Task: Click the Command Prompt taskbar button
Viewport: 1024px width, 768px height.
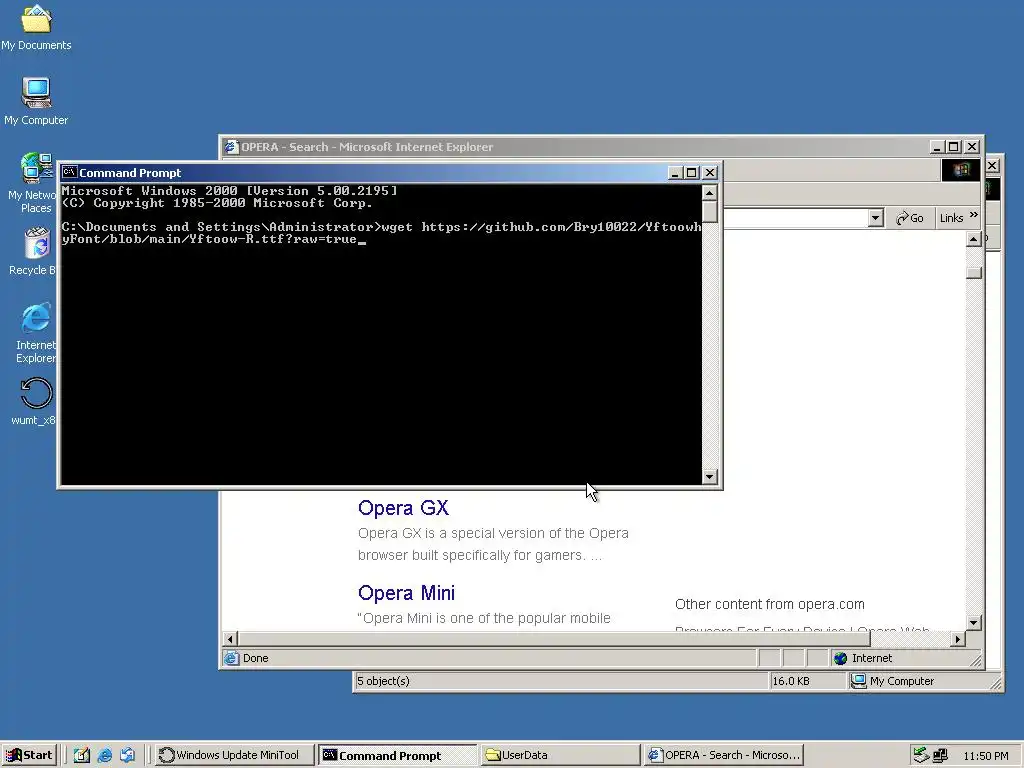Action: click(398, 755)
